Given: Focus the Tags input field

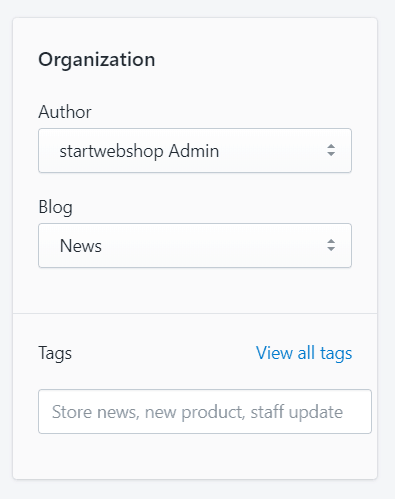Looking at the screenshot, I should click(205, 411).
